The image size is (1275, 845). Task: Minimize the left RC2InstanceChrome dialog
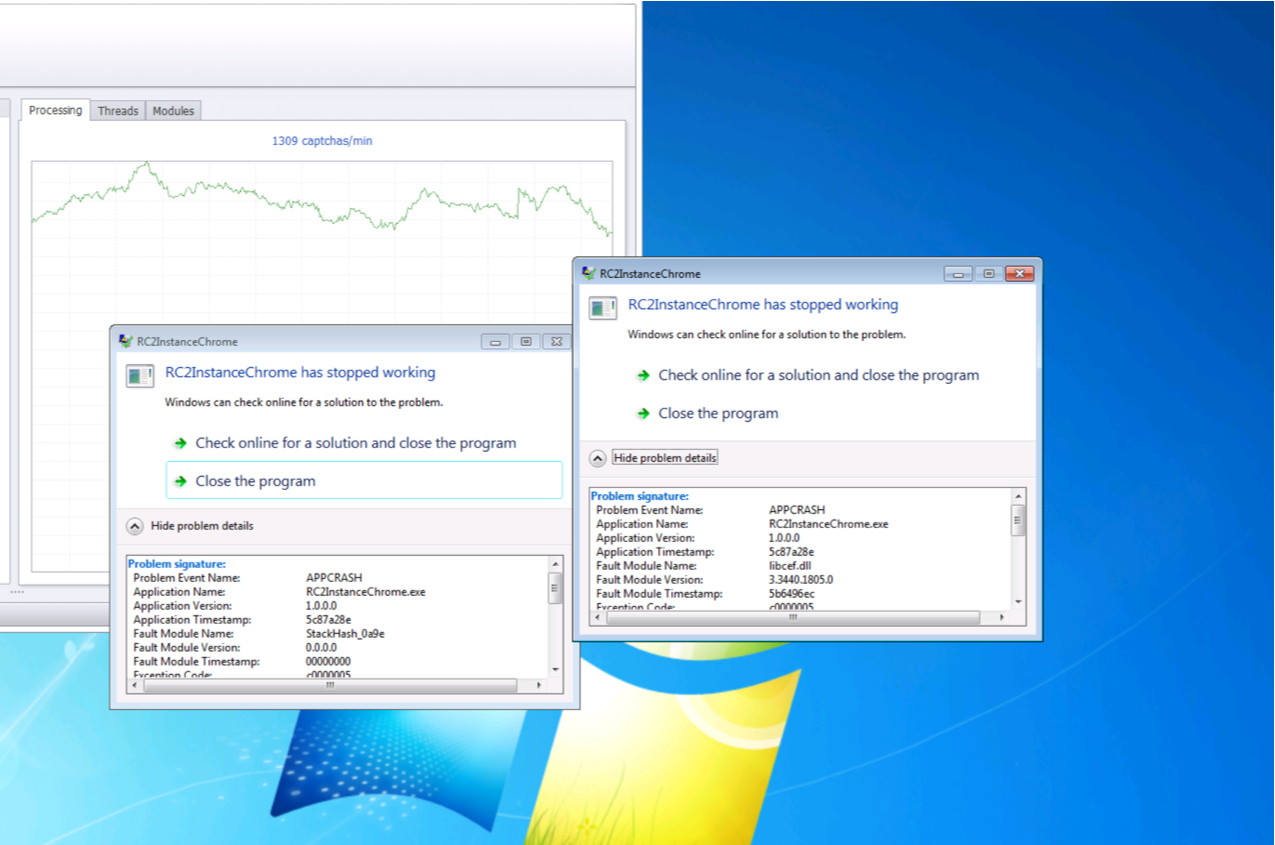495,341
